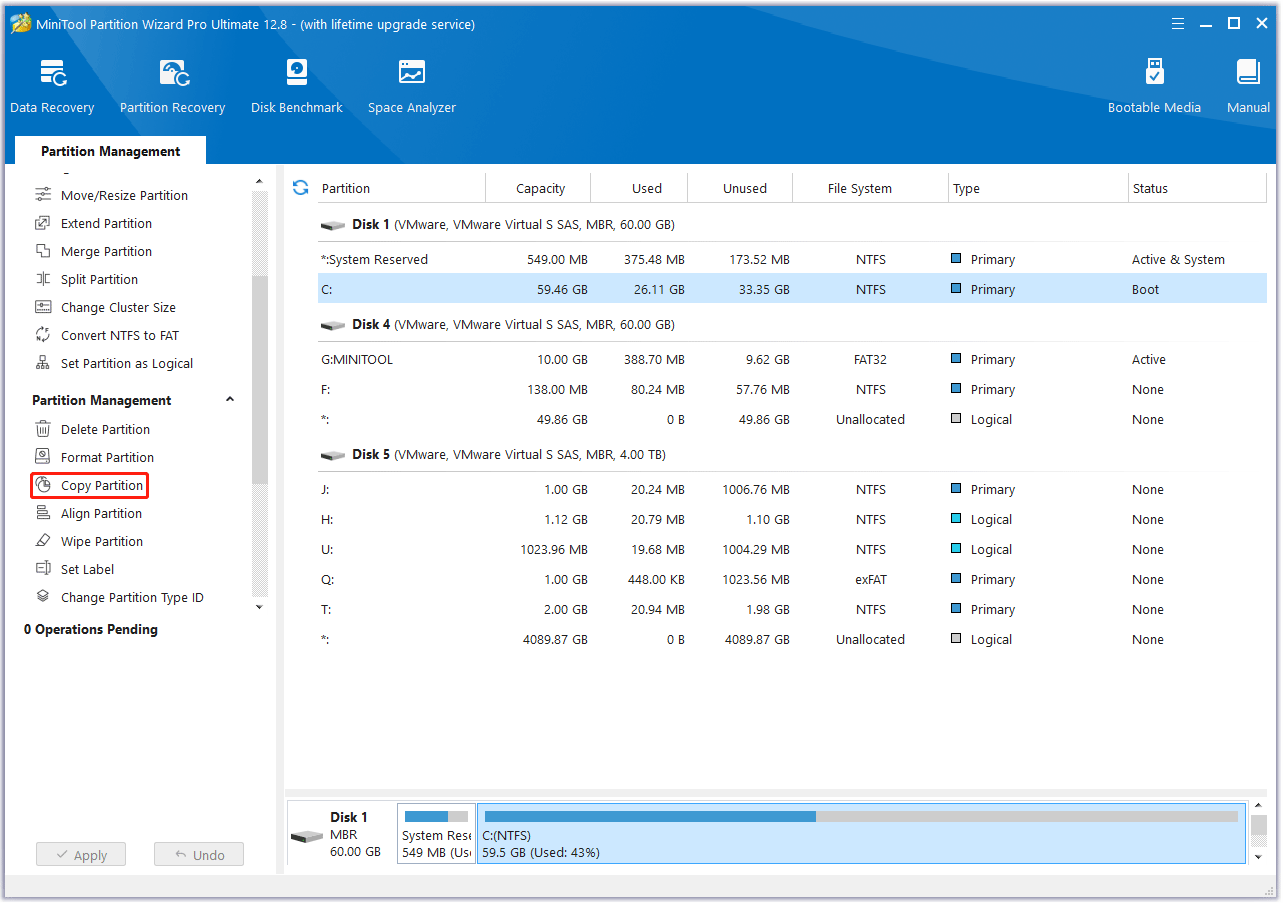
Task: Select 4089.87 GB unallocated row
Action: (x=792, y=639)
